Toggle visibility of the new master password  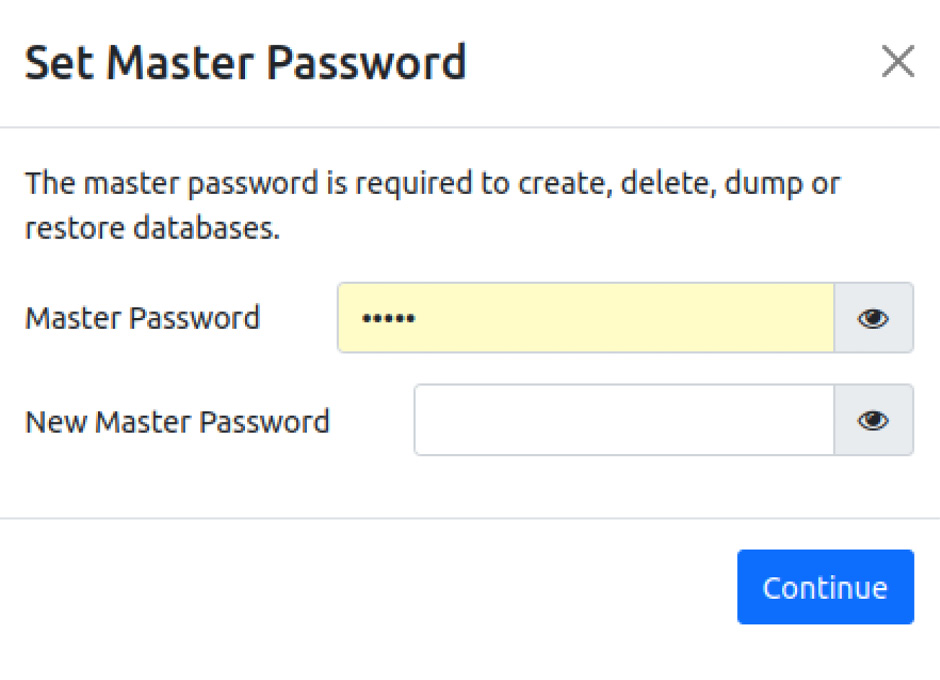point(873,420)
